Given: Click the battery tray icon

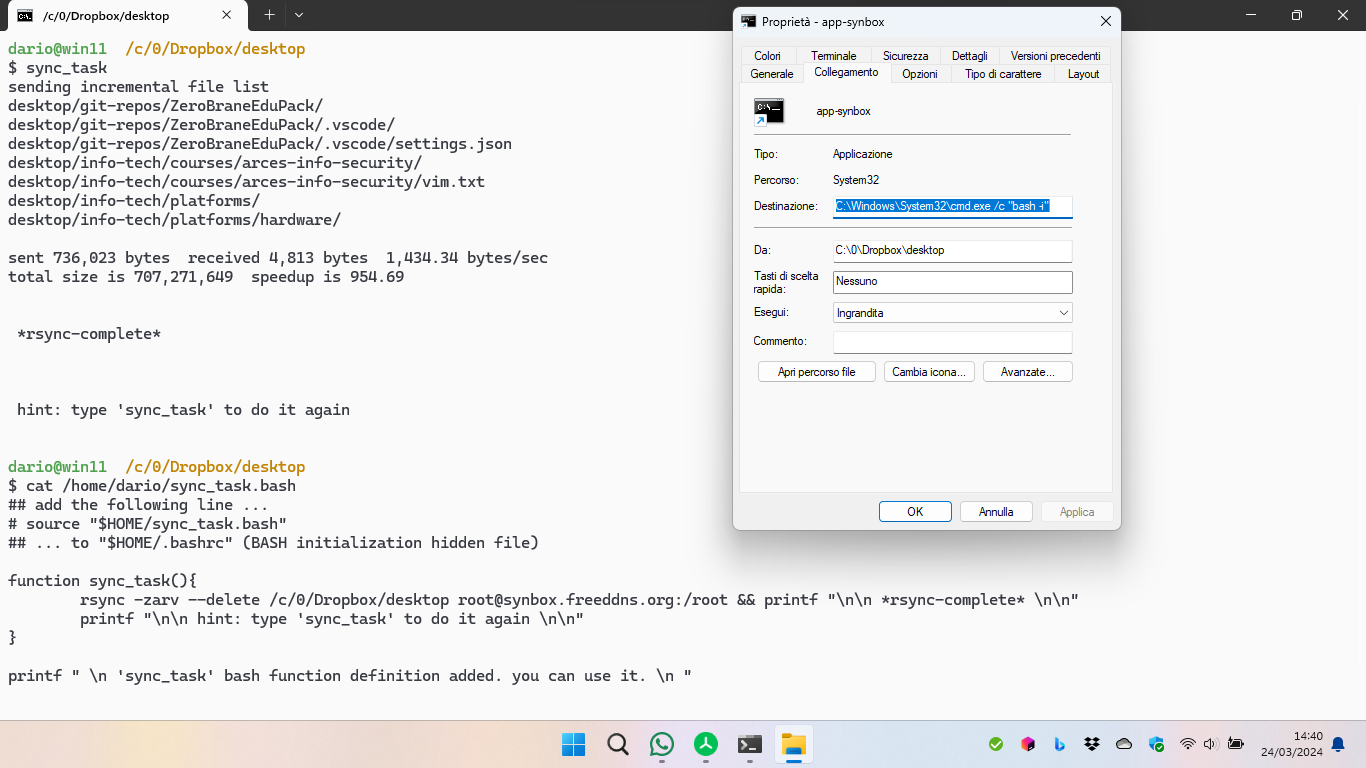Looking at the screenshot, I should click(1235, 744).
